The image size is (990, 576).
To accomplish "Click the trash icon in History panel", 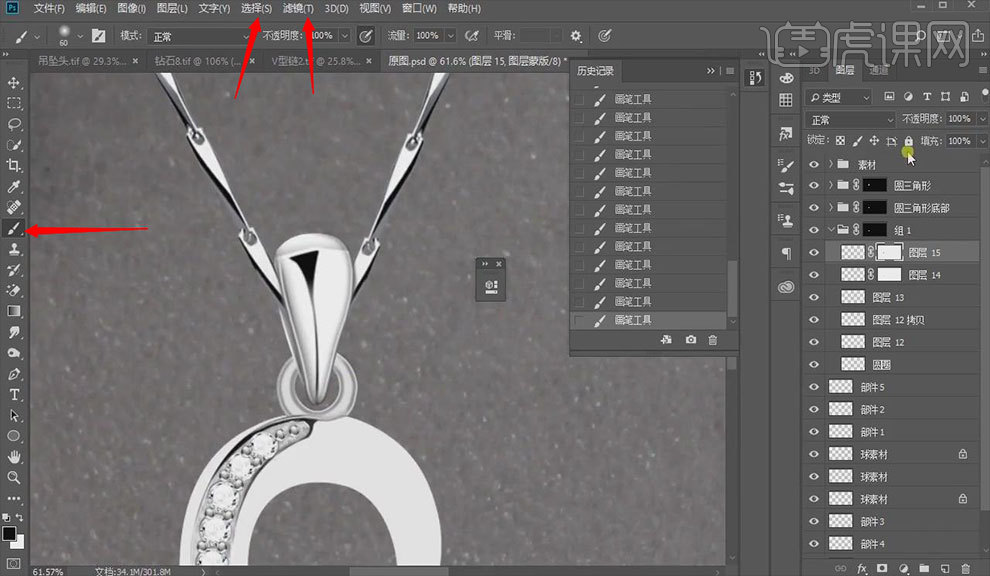I will (x=713, y=341).
